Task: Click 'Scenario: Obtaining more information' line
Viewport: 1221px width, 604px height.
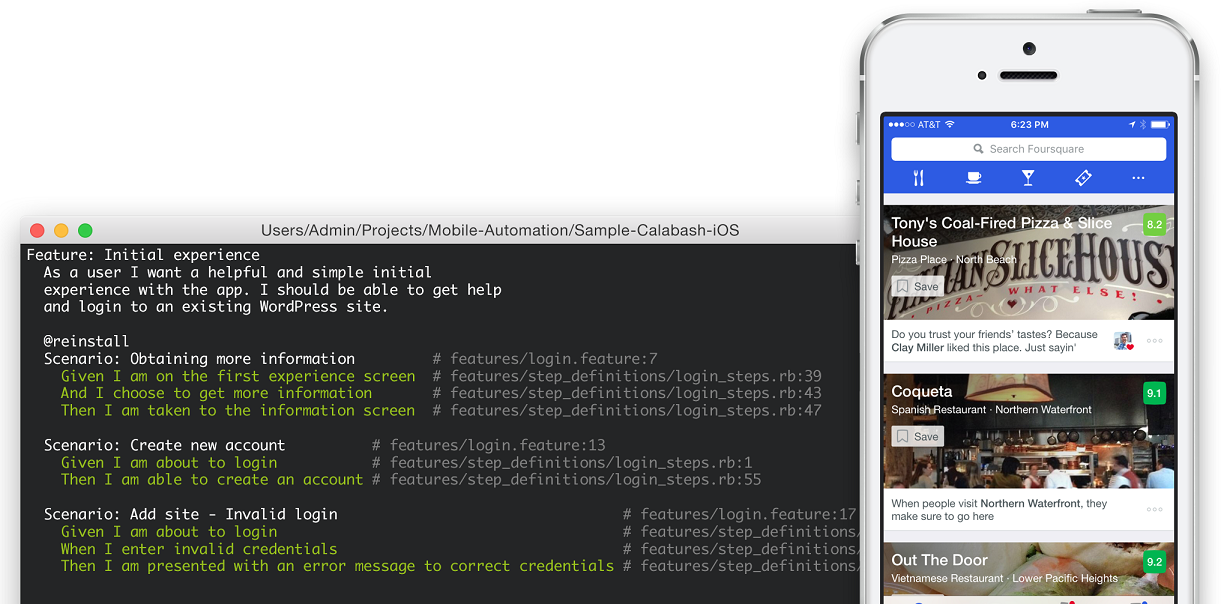Action: point(199,358)
